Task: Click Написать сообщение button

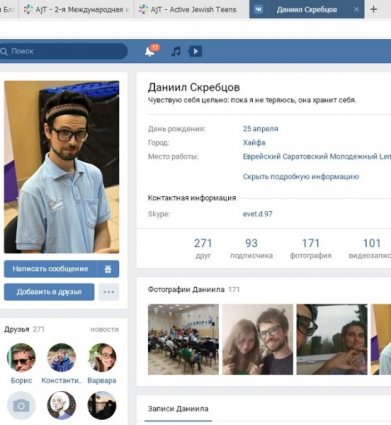Action: coord(50,269)
